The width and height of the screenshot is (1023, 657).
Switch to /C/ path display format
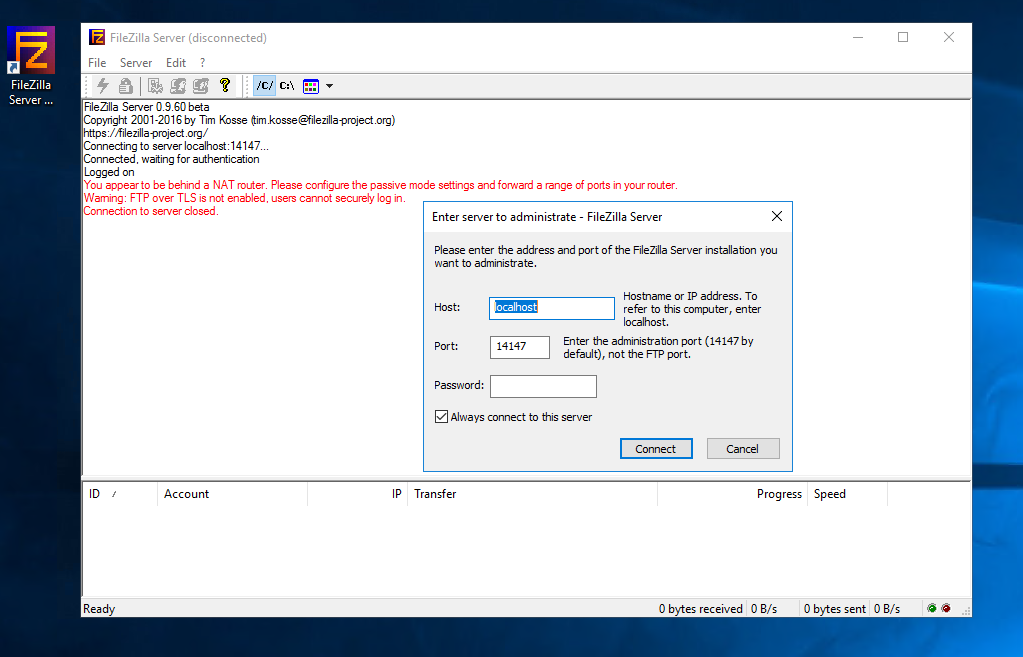[264, 86]
